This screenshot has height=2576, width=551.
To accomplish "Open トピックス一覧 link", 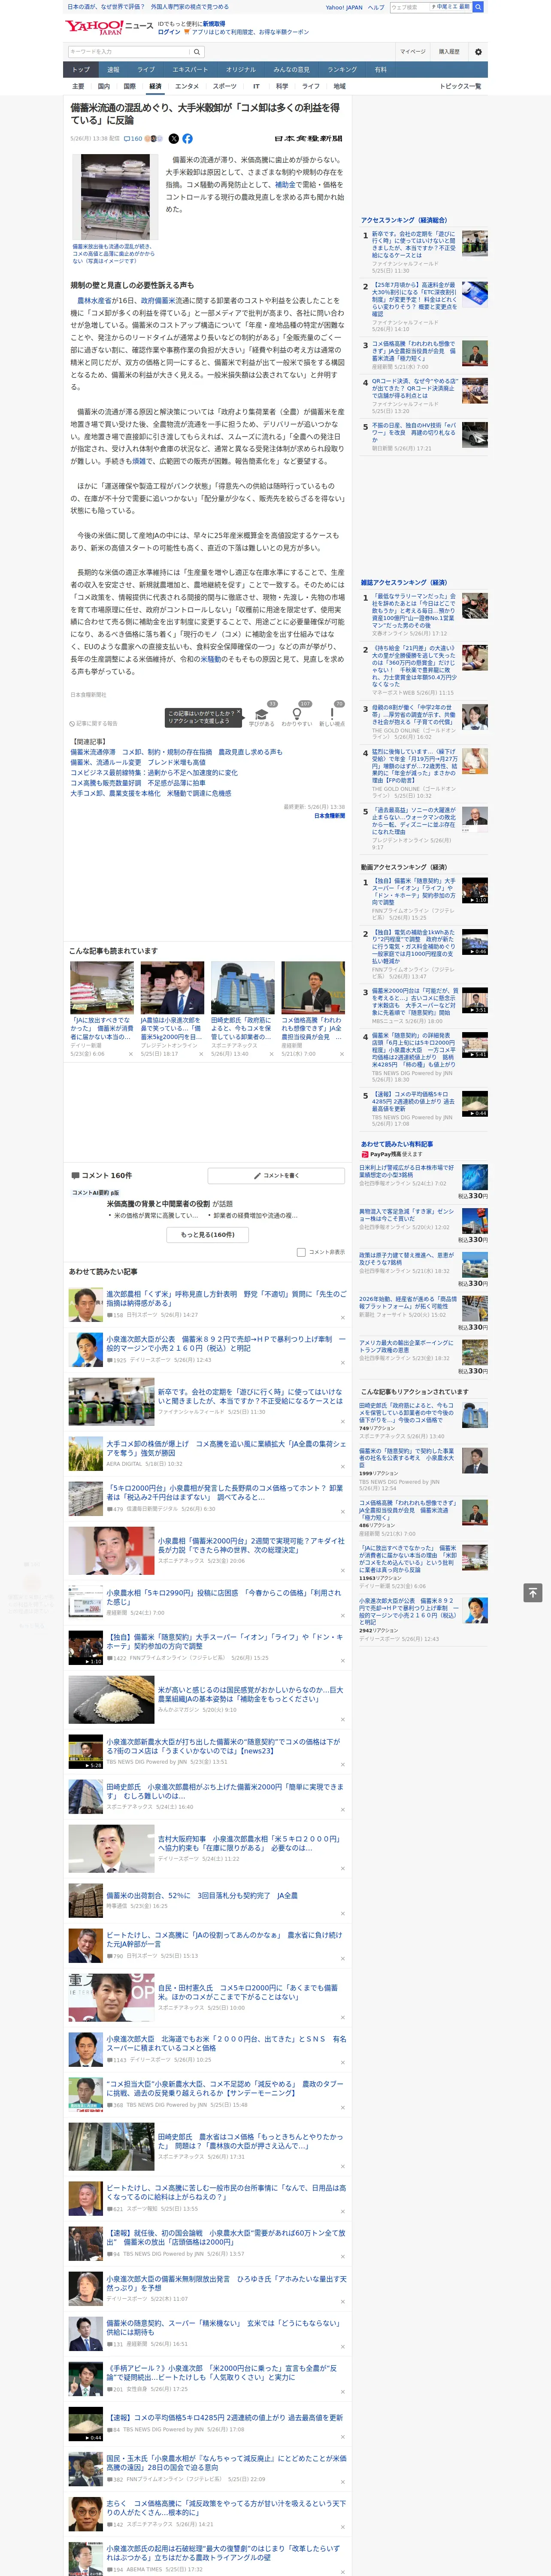I will 461,86.
